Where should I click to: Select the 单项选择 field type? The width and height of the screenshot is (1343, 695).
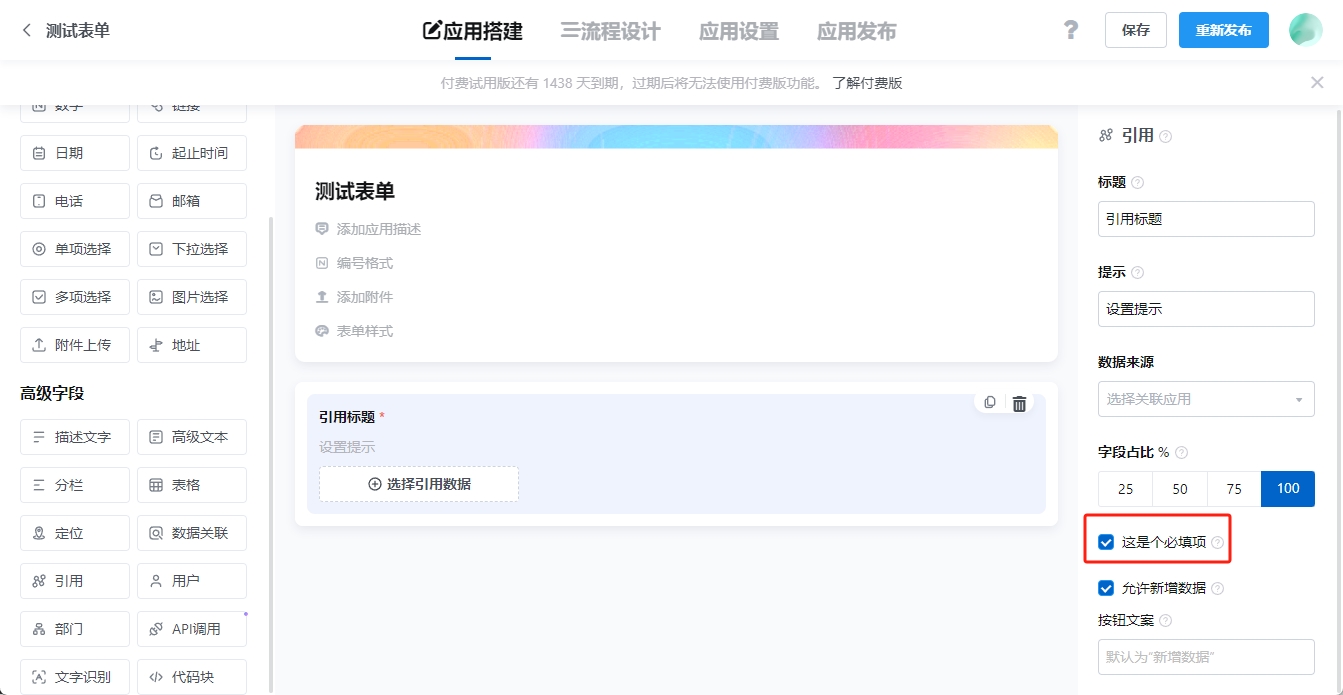[x=74, y=248]
